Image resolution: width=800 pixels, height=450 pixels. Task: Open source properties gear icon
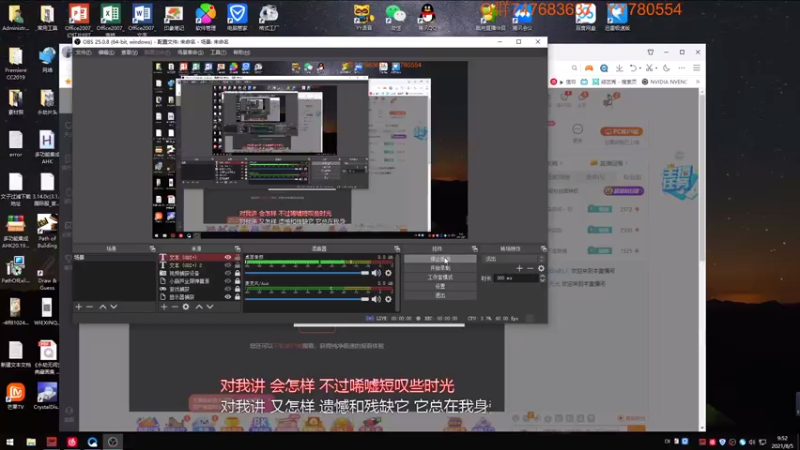(x=186, y=307)
